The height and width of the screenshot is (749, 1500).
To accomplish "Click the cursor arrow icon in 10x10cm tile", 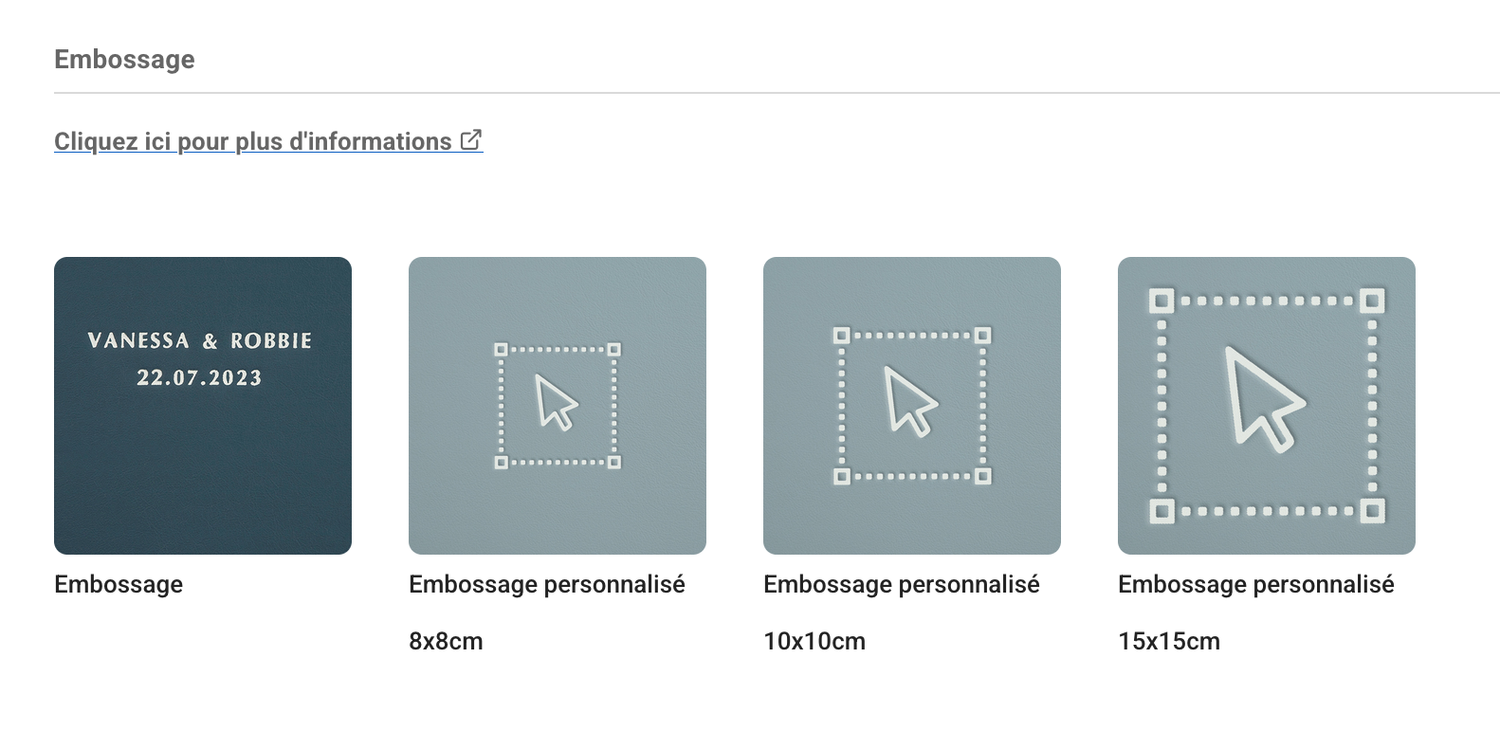I will (x=911, y=400).
